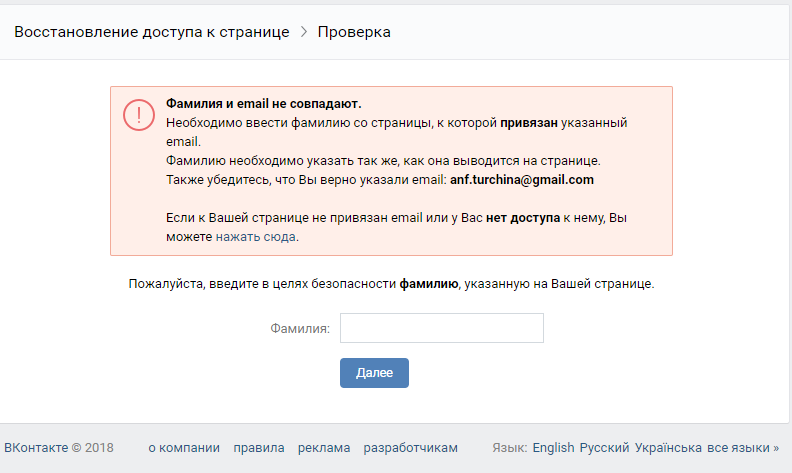Open the 'правила' footer link

[259, 448]
